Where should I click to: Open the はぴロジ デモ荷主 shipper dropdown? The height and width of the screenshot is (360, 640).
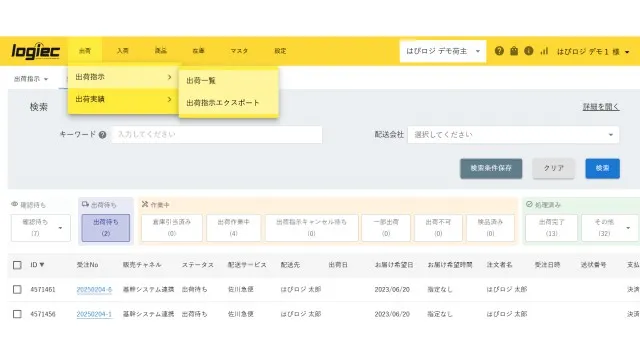443,51
